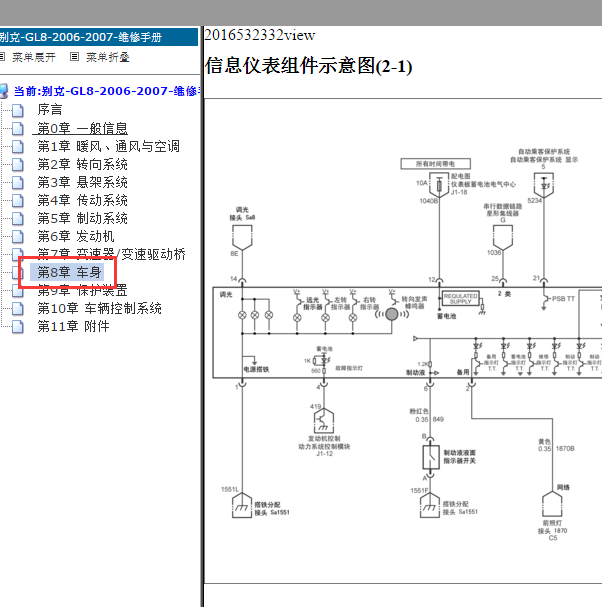The image size is (602, 607).
Task: Open 第2章 转向系统 chapter
Action: [x=82, y=164]
